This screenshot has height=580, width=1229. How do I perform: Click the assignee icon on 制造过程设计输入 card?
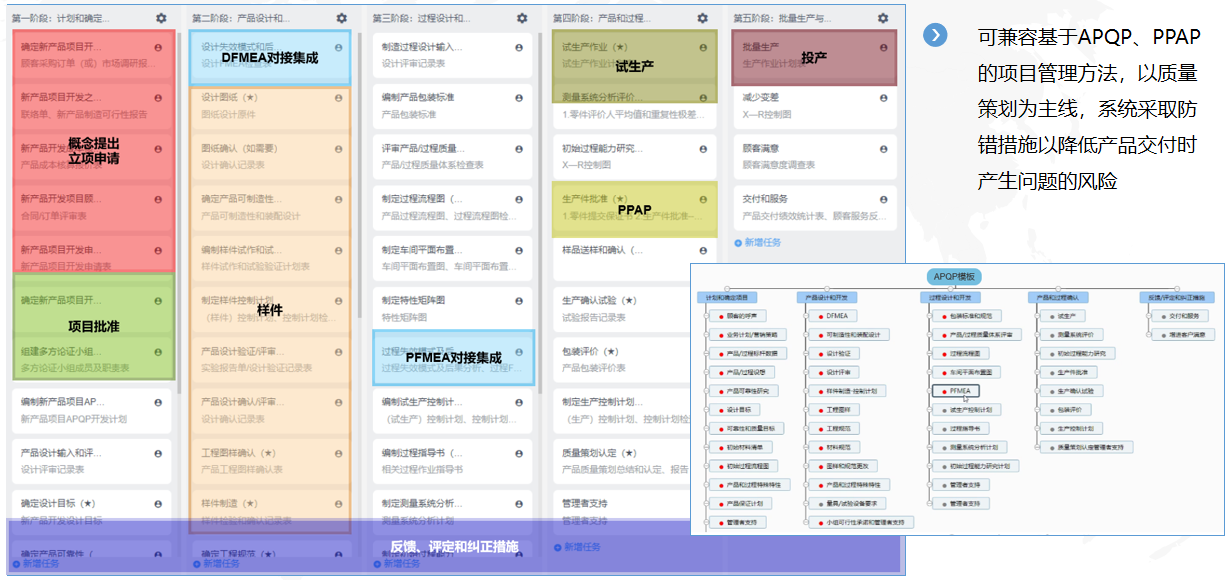coord(520,46)
